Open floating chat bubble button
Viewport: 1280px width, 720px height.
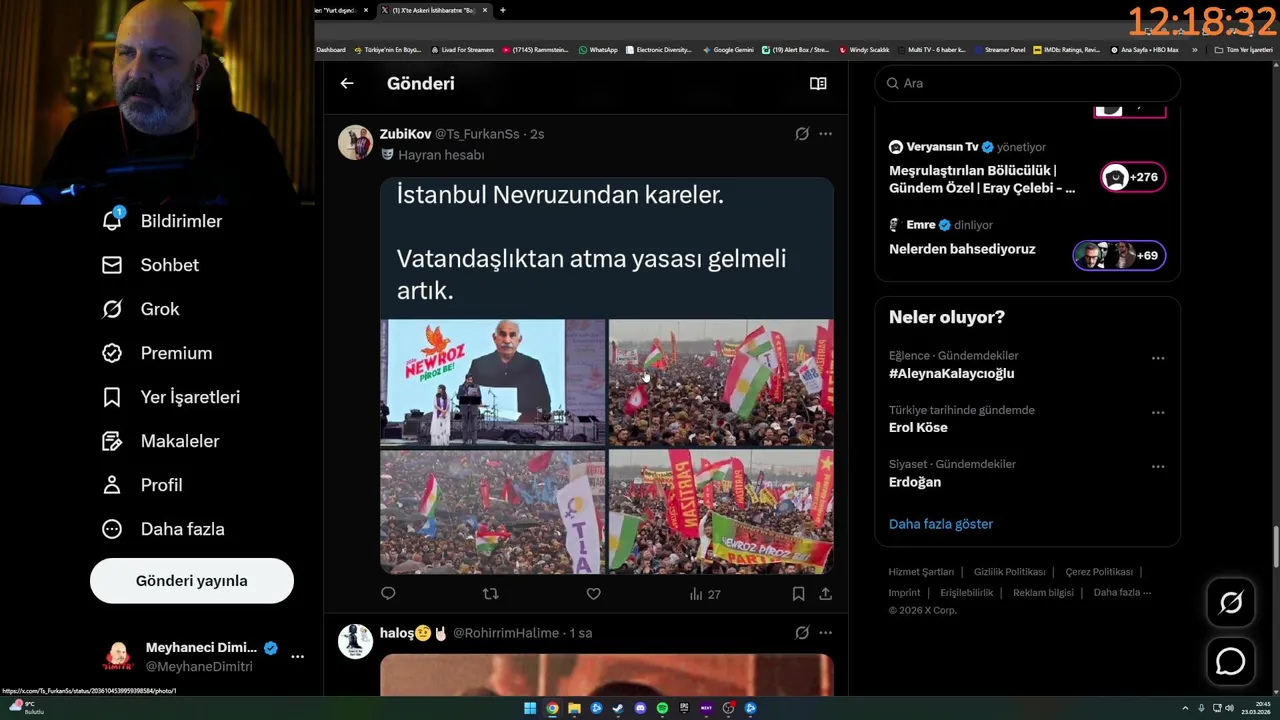pyautogui.click(x=1231, y=662)
